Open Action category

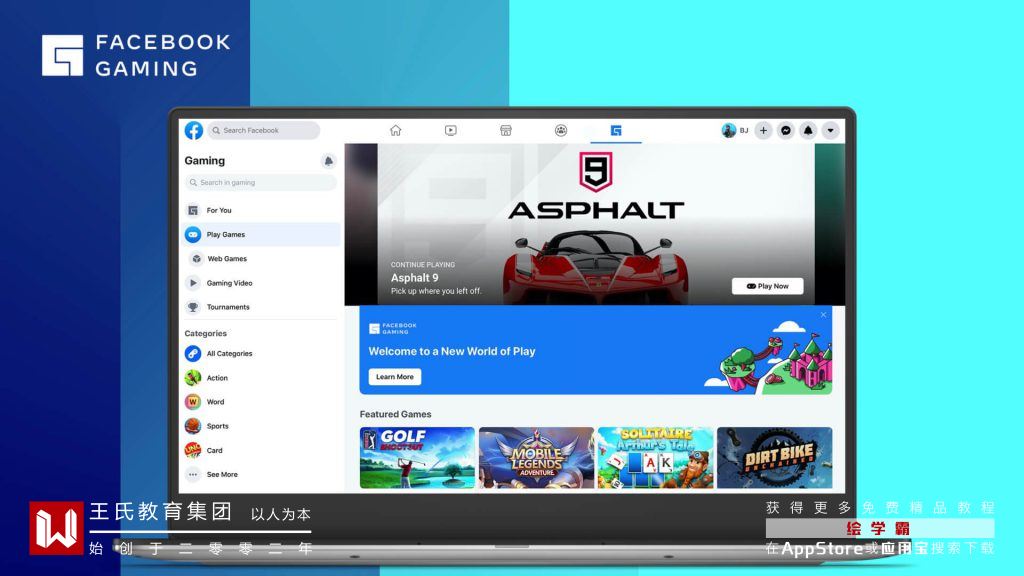click(261, 377)
